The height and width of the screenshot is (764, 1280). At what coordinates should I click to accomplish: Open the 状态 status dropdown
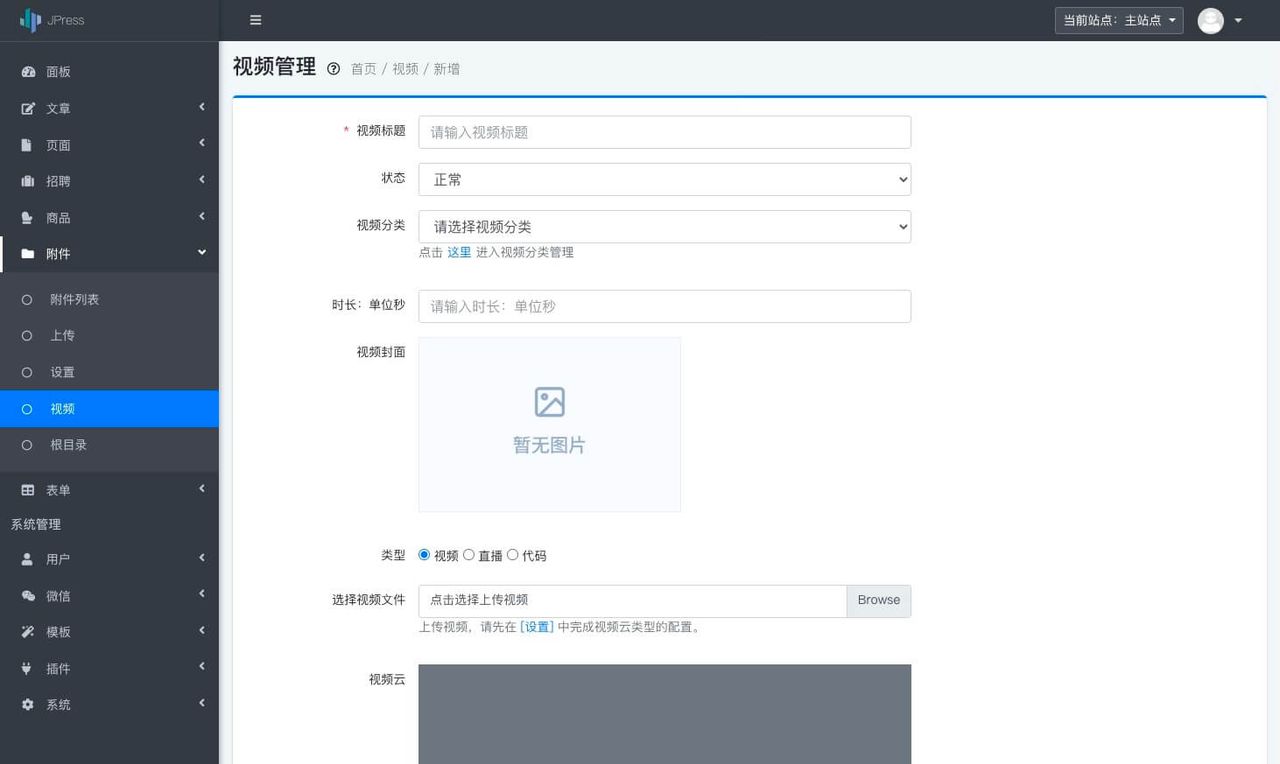[664, 179]
